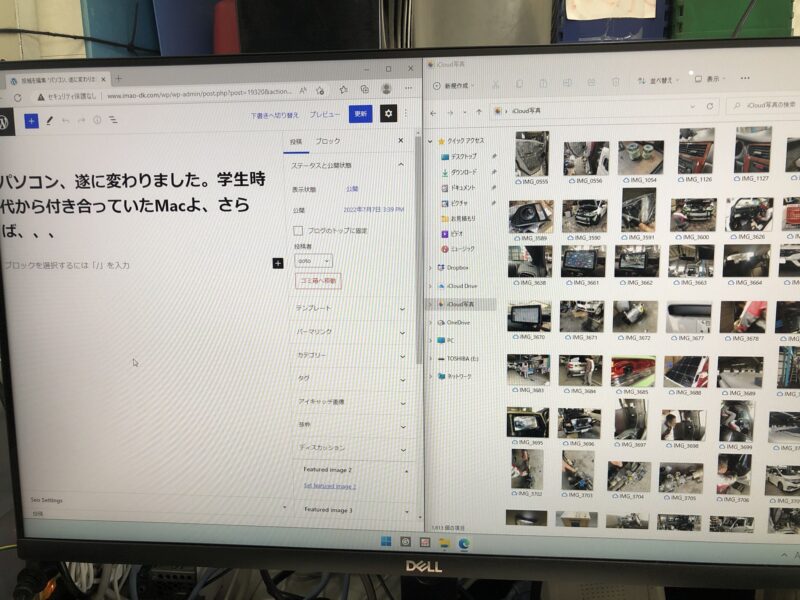This screenshot has height=600, width=800.
Task: Go up one folder level in Explorer
Action: coord(479,112)
